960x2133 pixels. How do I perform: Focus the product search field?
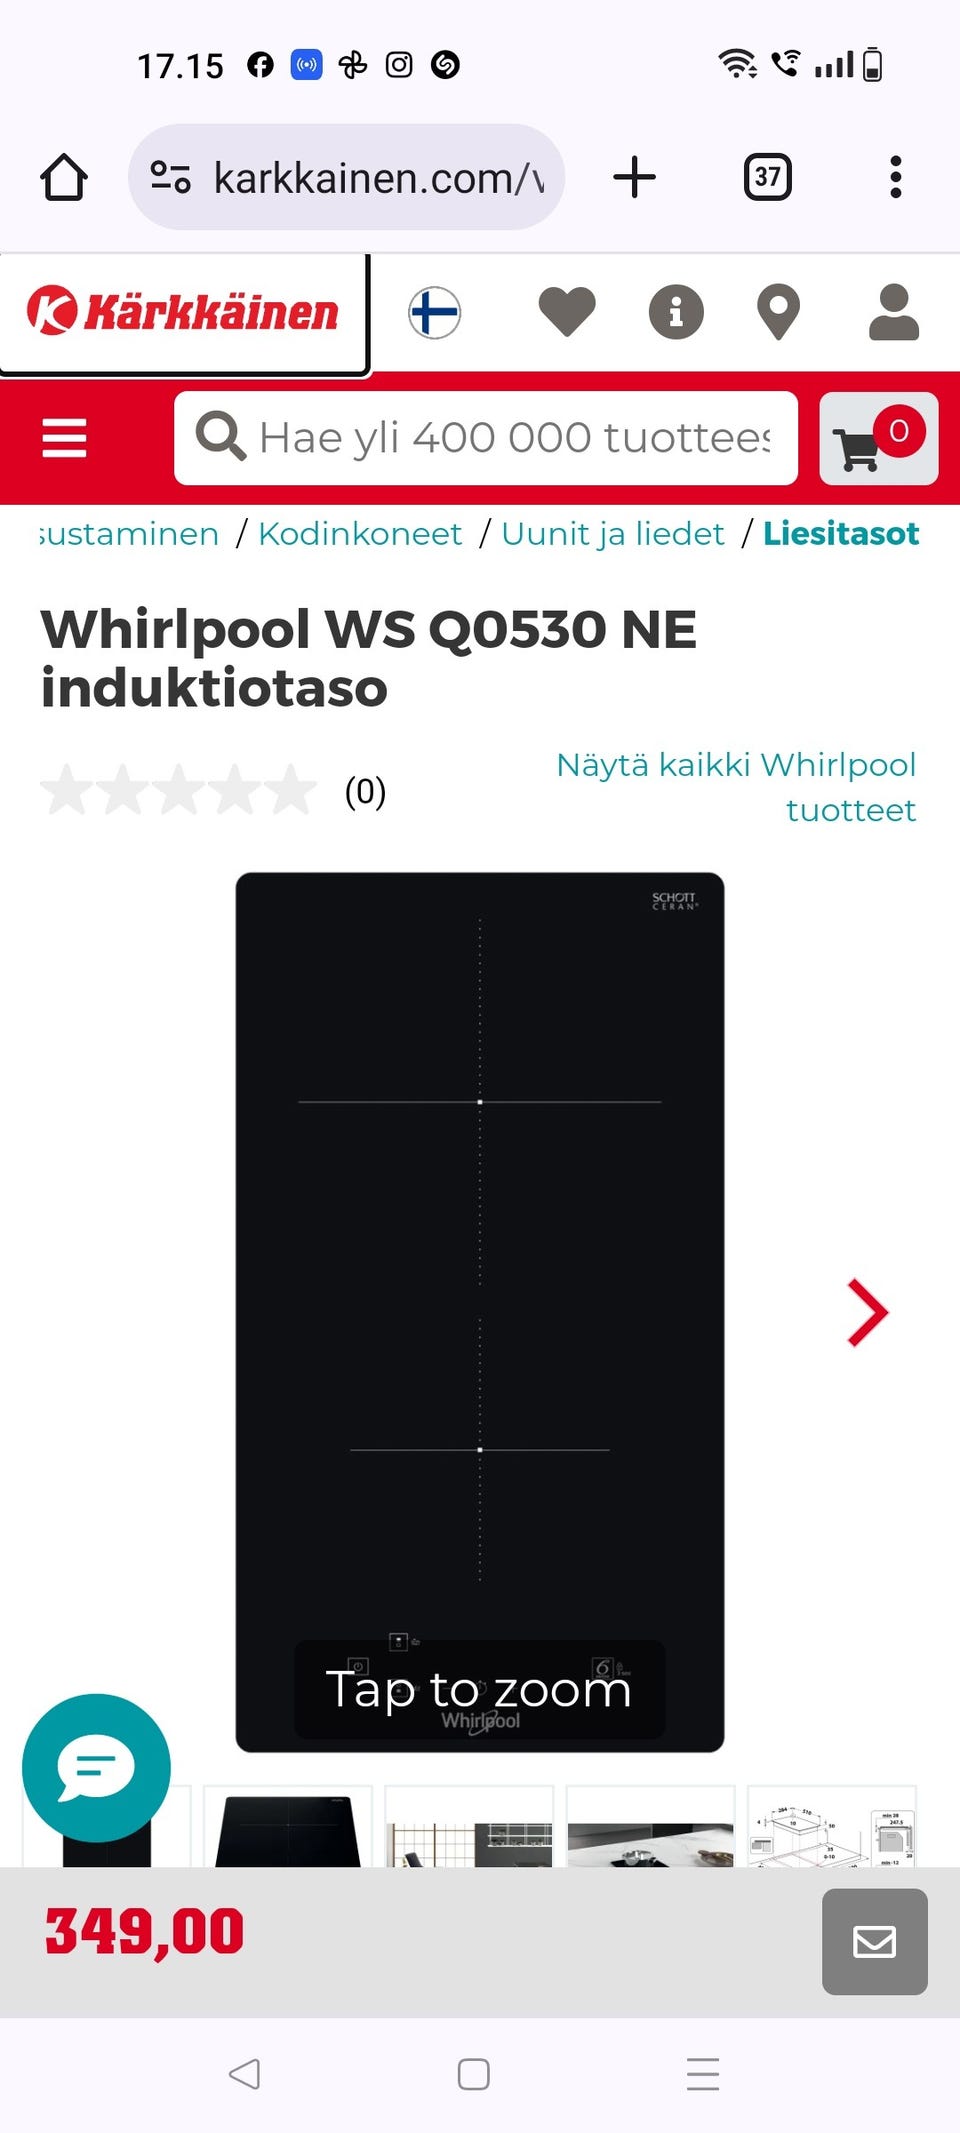point(486,438)
